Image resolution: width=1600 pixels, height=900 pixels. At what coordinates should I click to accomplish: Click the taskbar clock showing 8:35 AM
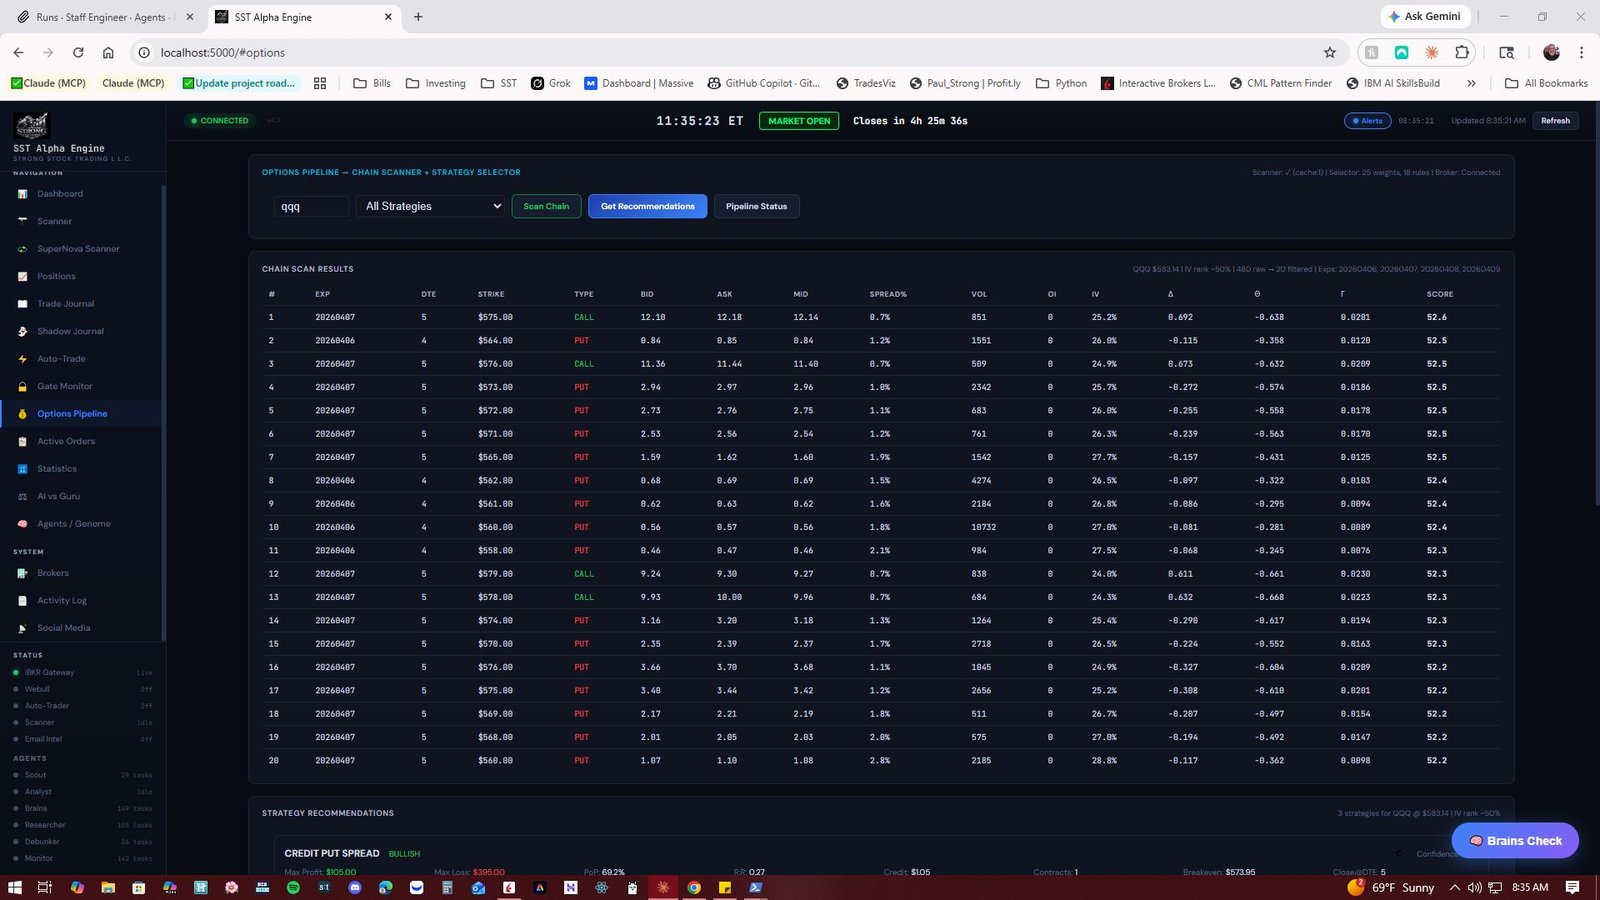tap(1530, 887)
